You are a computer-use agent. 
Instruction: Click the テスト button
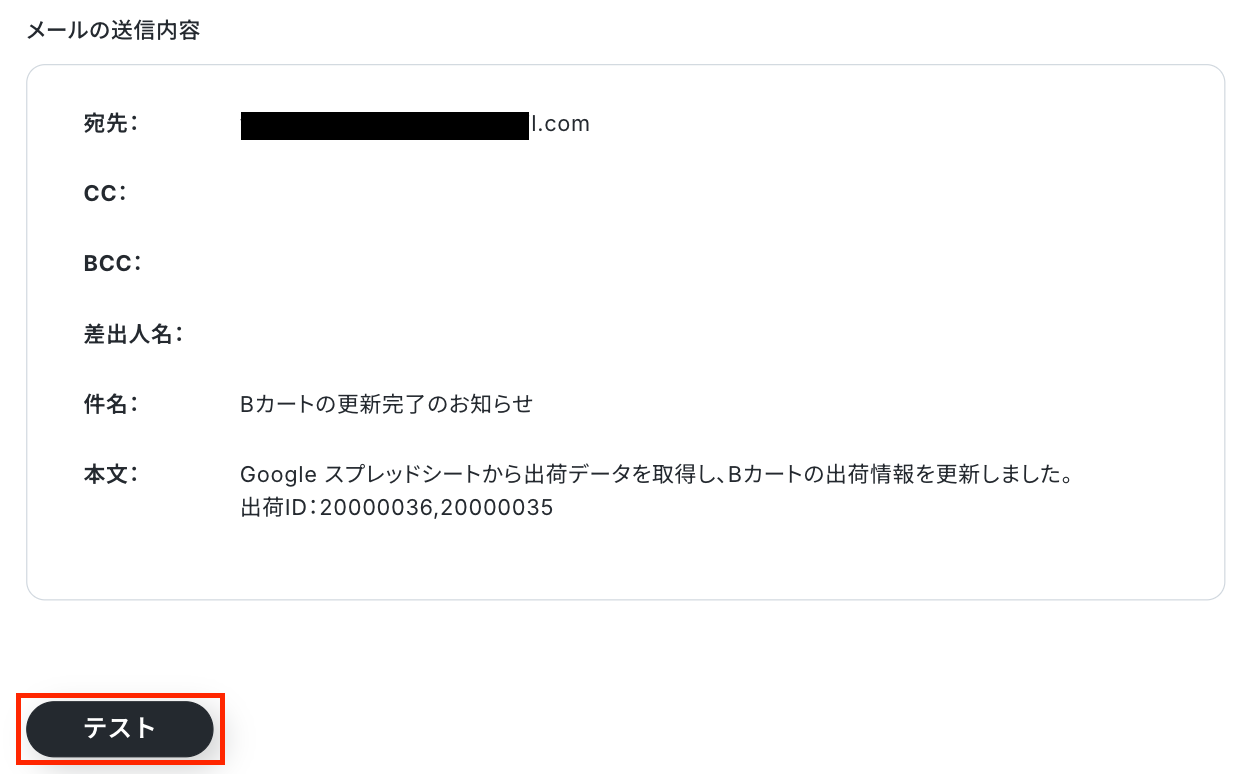120,729
